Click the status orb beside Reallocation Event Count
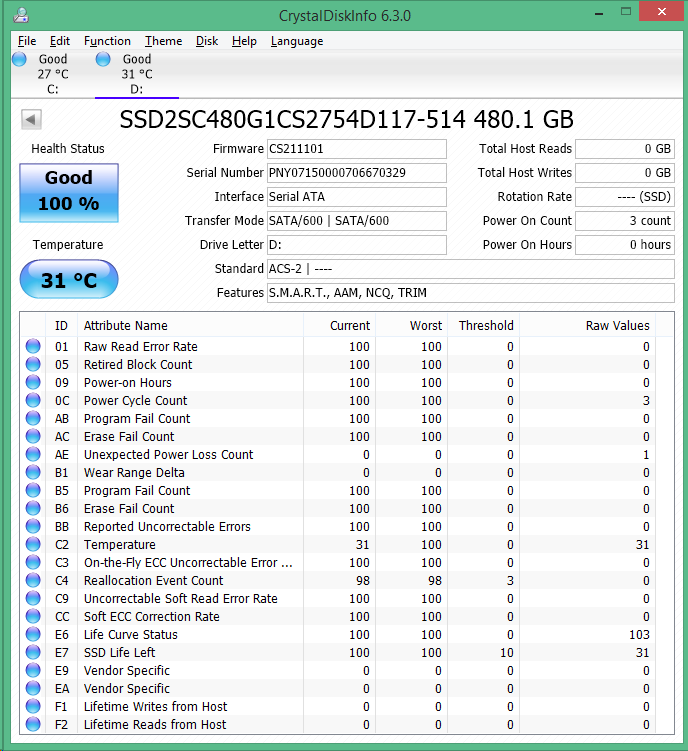The height and width of the screenshot is (751, 688). tap(34, 581)
